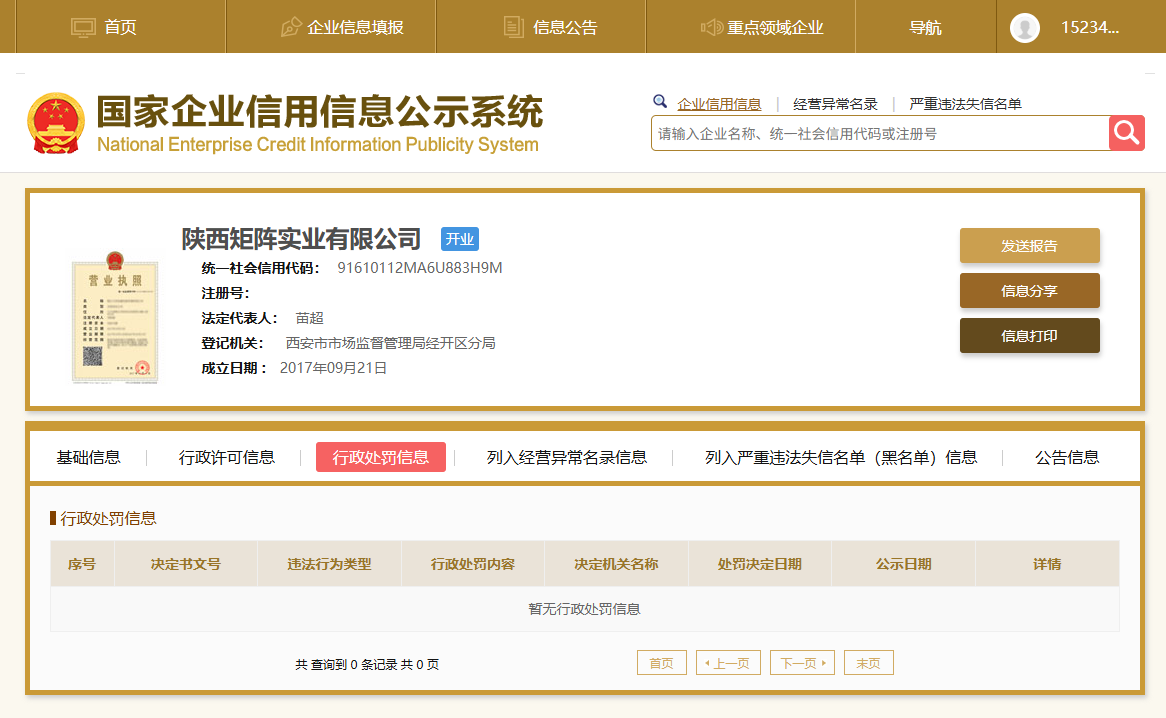Viewport: 1166px width, 718px height.
Task: Click the 违法行为类型 column header
Action: click(x=329, y=564)
